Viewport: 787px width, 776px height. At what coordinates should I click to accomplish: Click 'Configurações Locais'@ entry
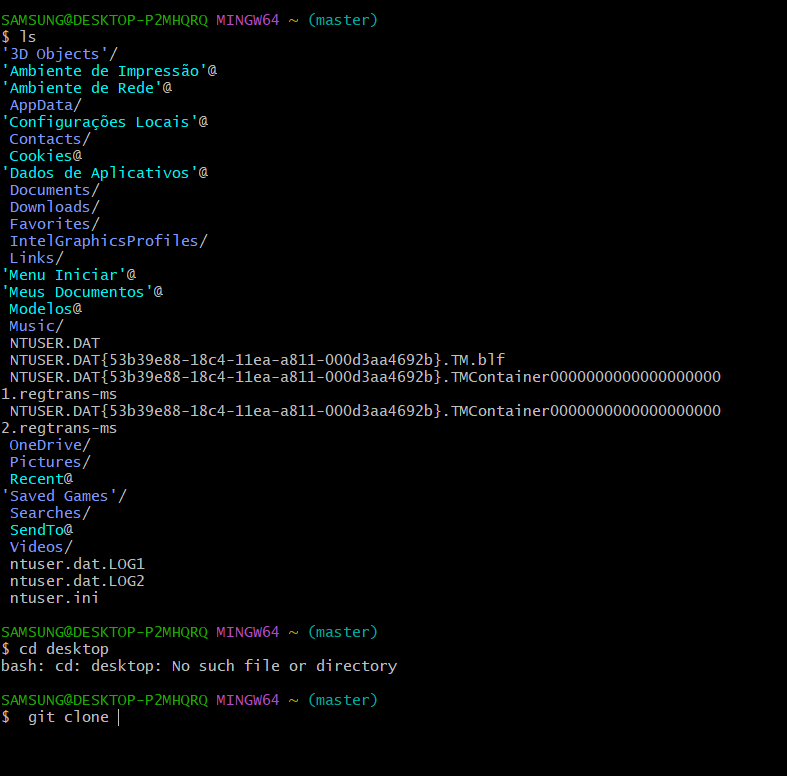click(105, 122)
